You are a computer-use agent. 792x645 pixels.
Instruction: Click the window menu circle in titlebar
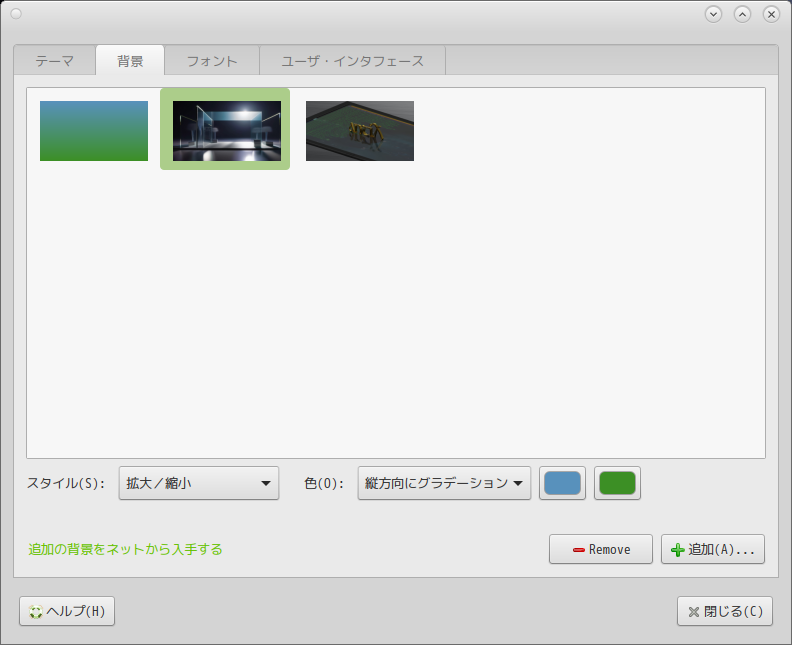(x=16, y=14)
